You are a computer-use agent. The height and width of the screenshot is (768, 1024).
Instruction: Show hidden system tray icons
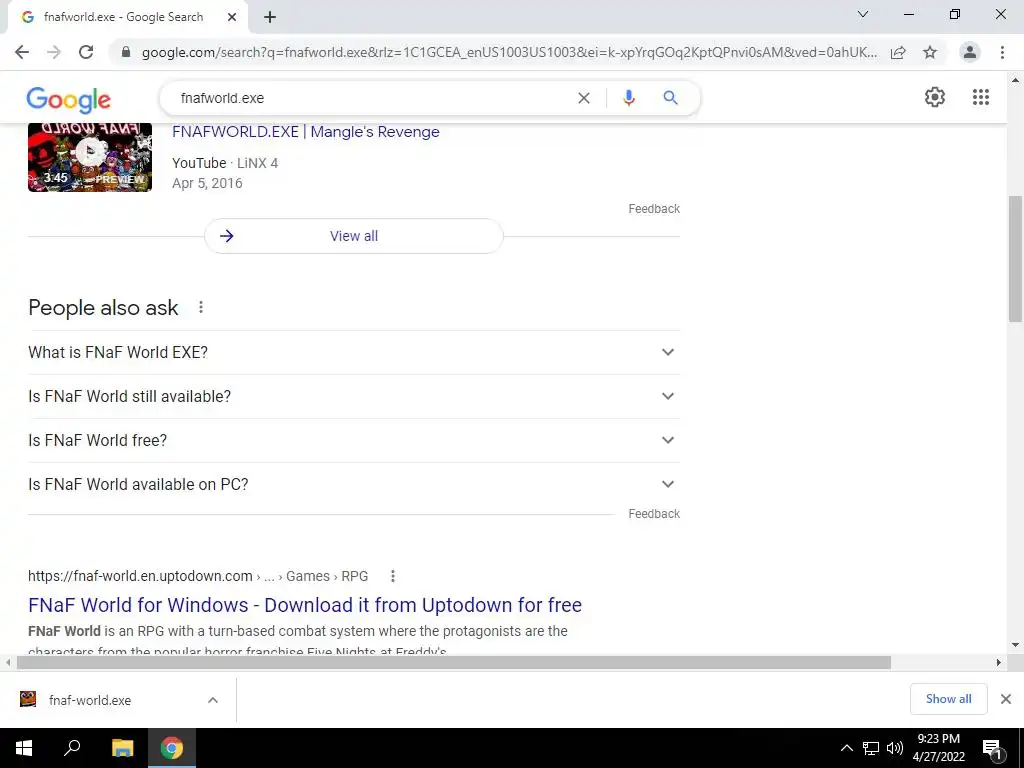click(x=846, y=748)
